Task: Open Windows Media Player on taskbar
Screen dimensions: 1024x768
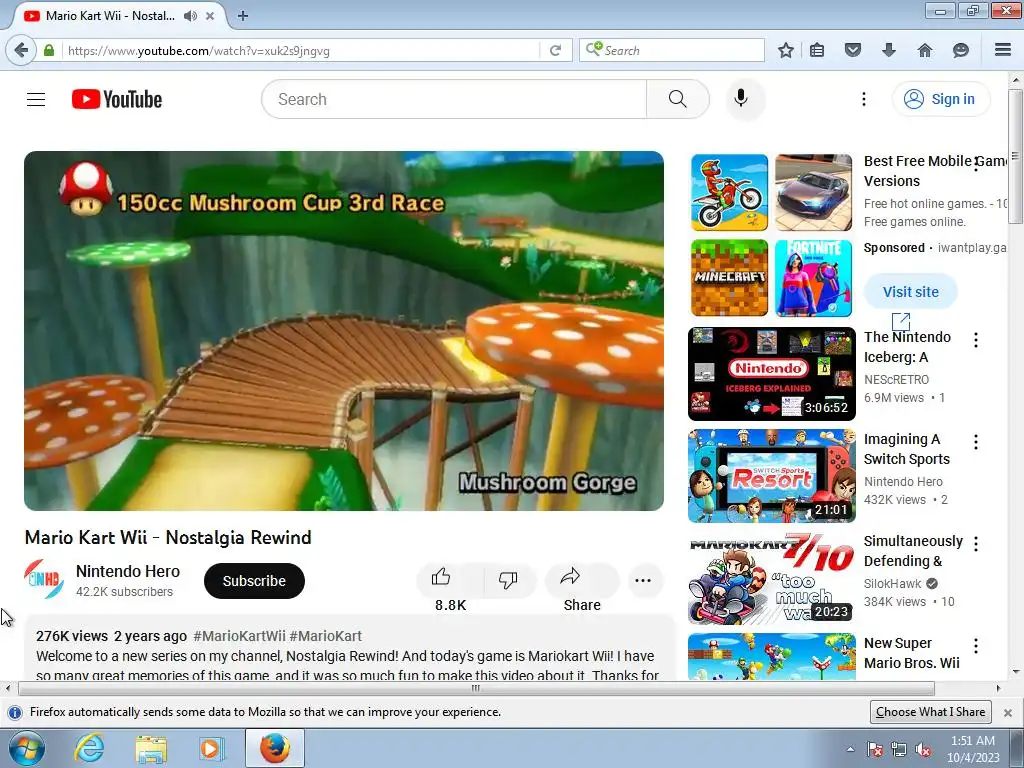Action: click(x=211, y=748)
